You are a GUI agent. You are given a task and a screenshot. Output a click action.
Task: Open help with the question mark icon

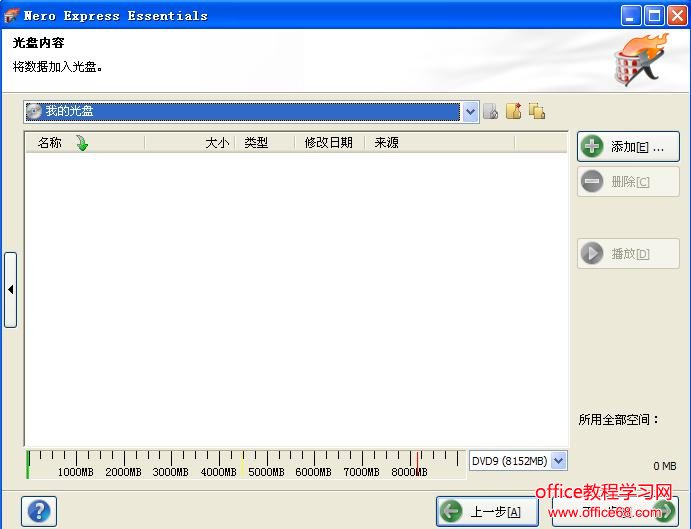[39, 511]
